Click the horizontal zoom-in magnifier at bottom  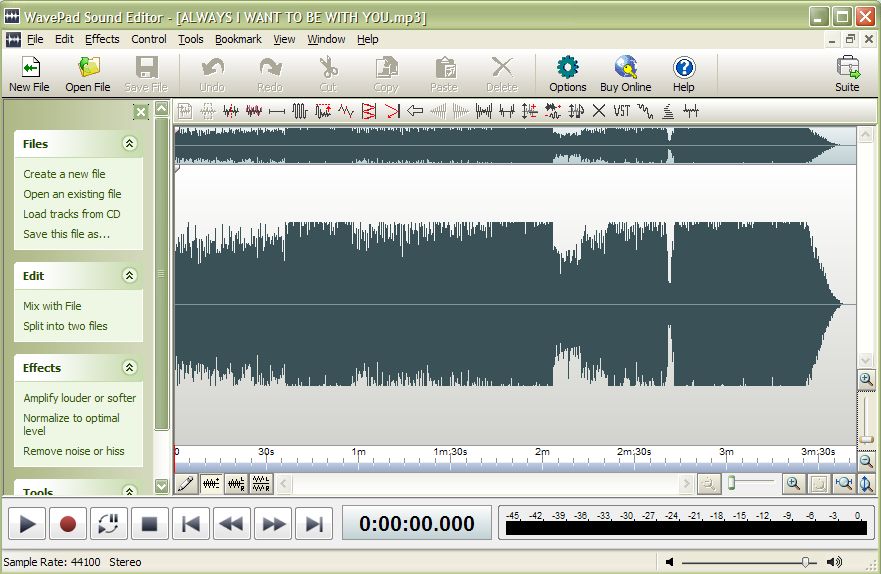(793, 484)
